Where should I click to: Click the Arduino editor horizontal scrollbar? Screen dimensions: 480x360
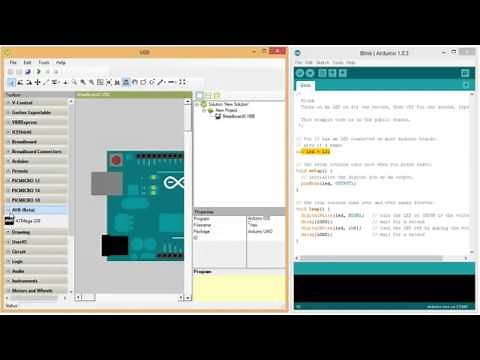(372, 258)
